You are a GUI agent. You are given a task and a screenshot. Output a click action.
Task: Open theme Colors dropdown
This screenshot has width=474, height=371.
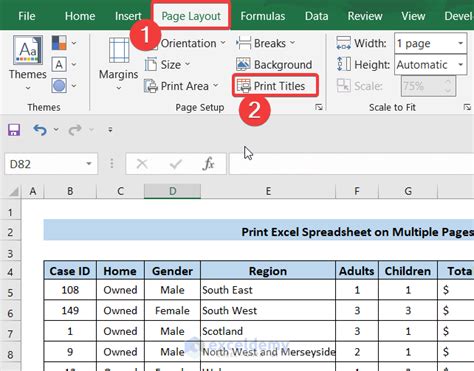pyautogui.click(x=64, y=43)
